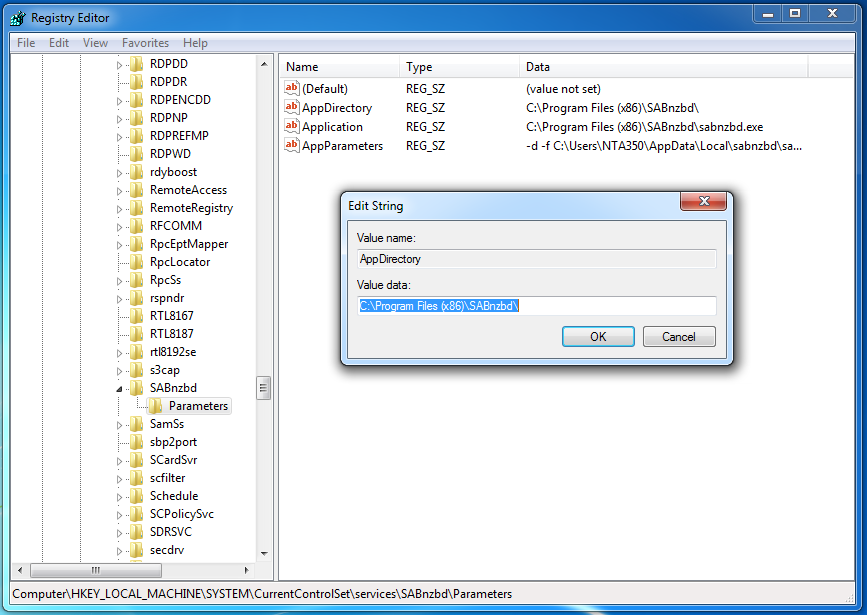This screenshot has width=867, height=615.
Task: Click the Value data input field
Action: (x=536, y=306)
